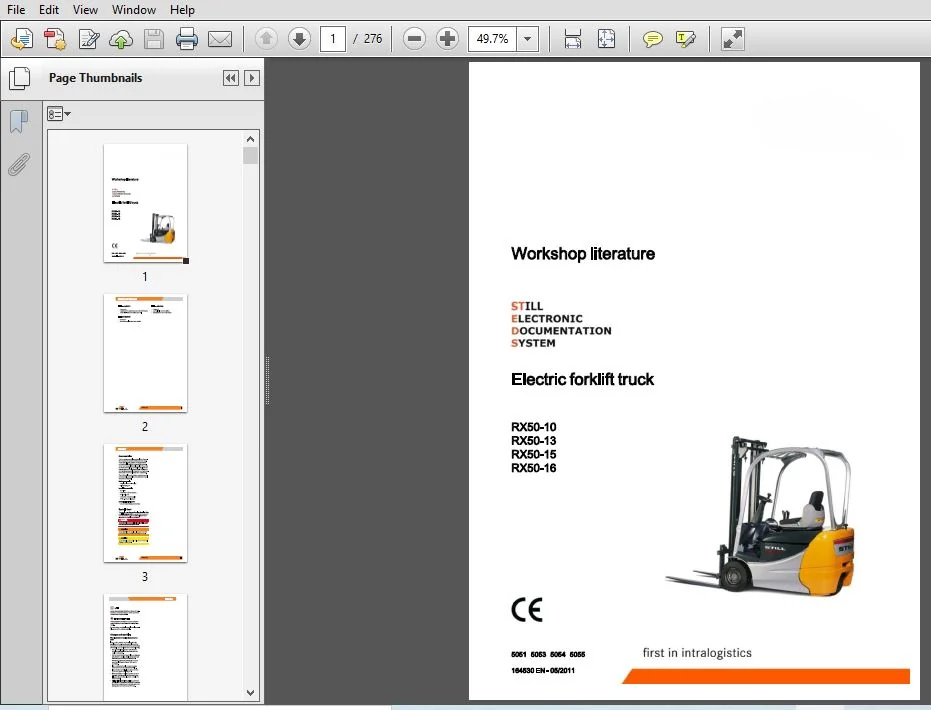Click the CE mark on the page

527,610
